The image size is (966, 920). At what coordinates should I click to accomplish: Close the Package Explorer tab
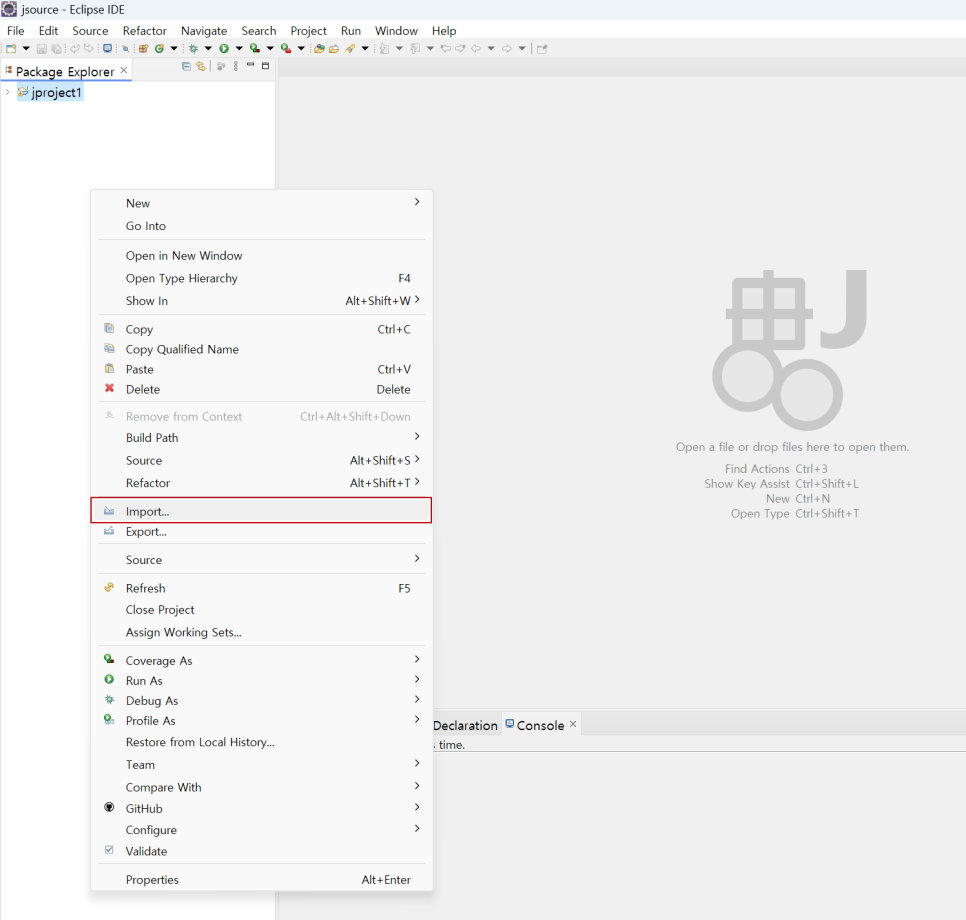click(124, 70)
